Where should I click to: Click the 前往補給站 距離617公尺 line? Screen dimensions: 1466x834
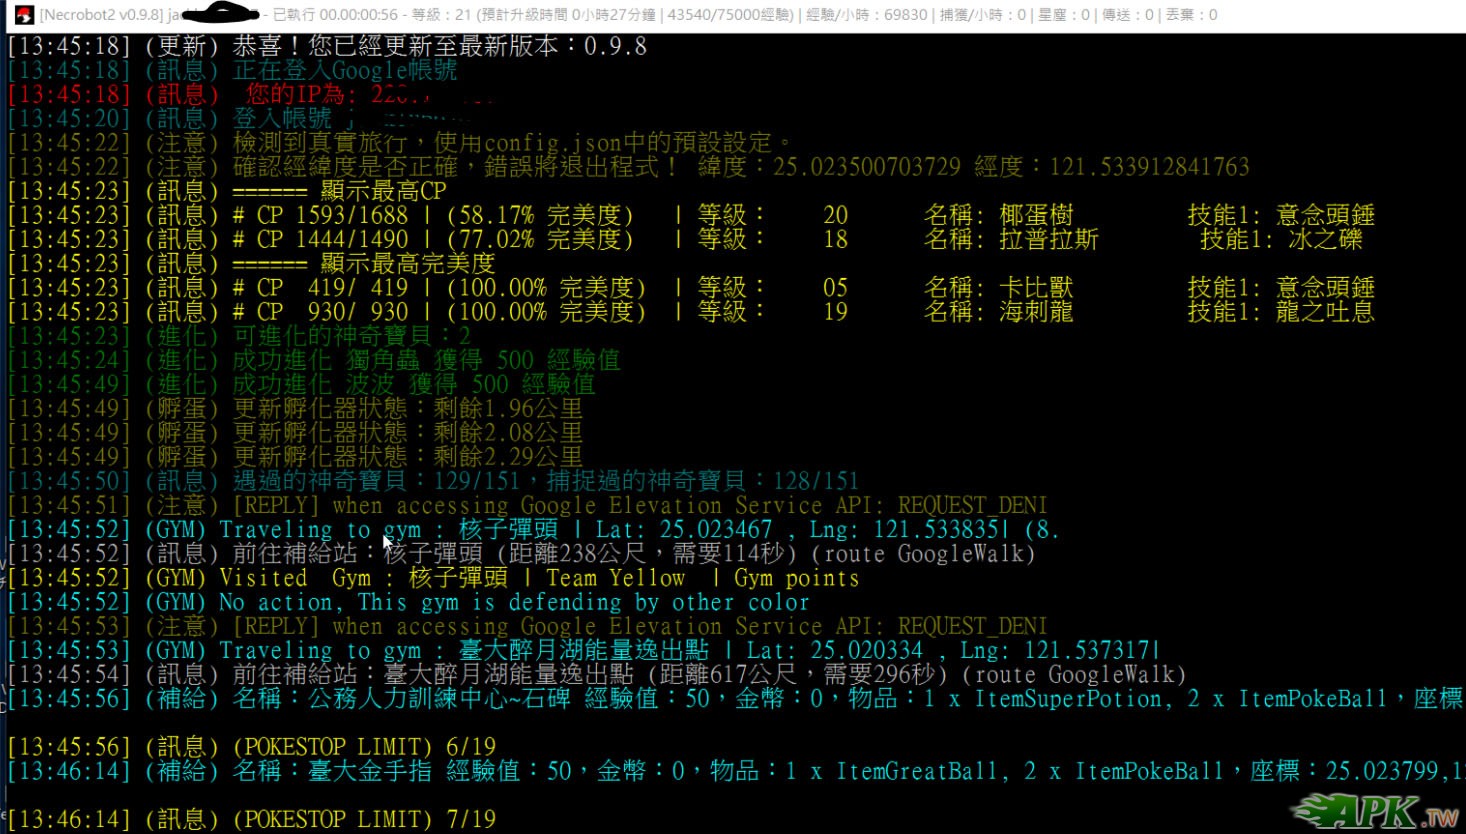(x=597, y=674)
